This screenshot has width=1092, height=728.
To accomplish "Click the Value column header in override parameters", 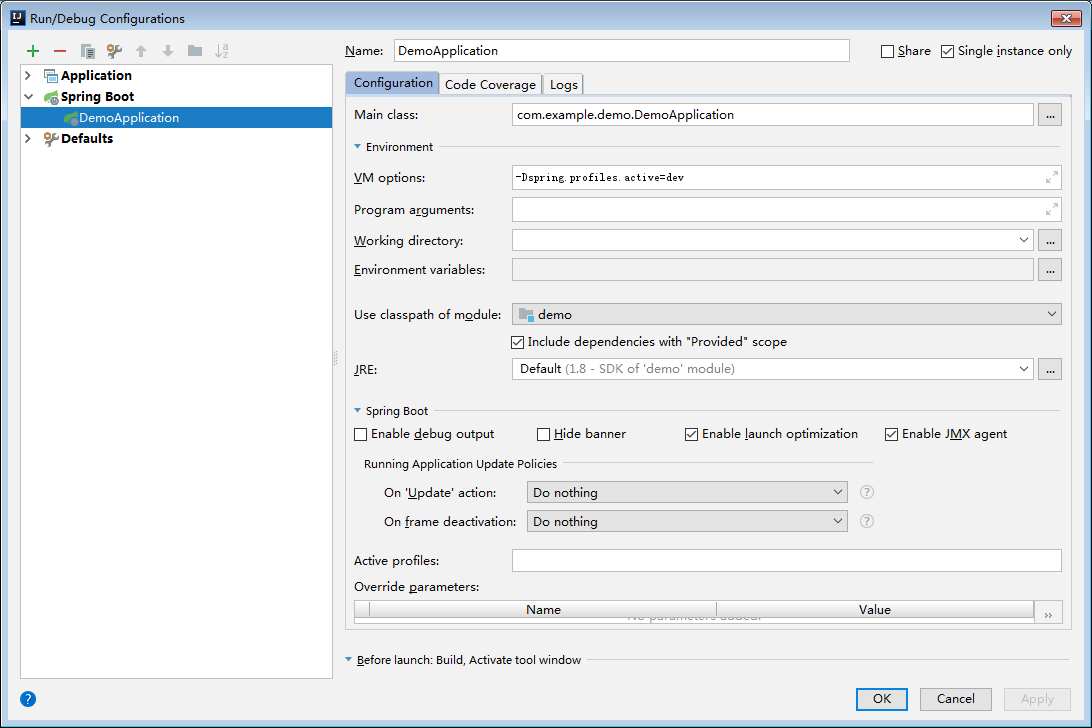I will click(875, 610).
